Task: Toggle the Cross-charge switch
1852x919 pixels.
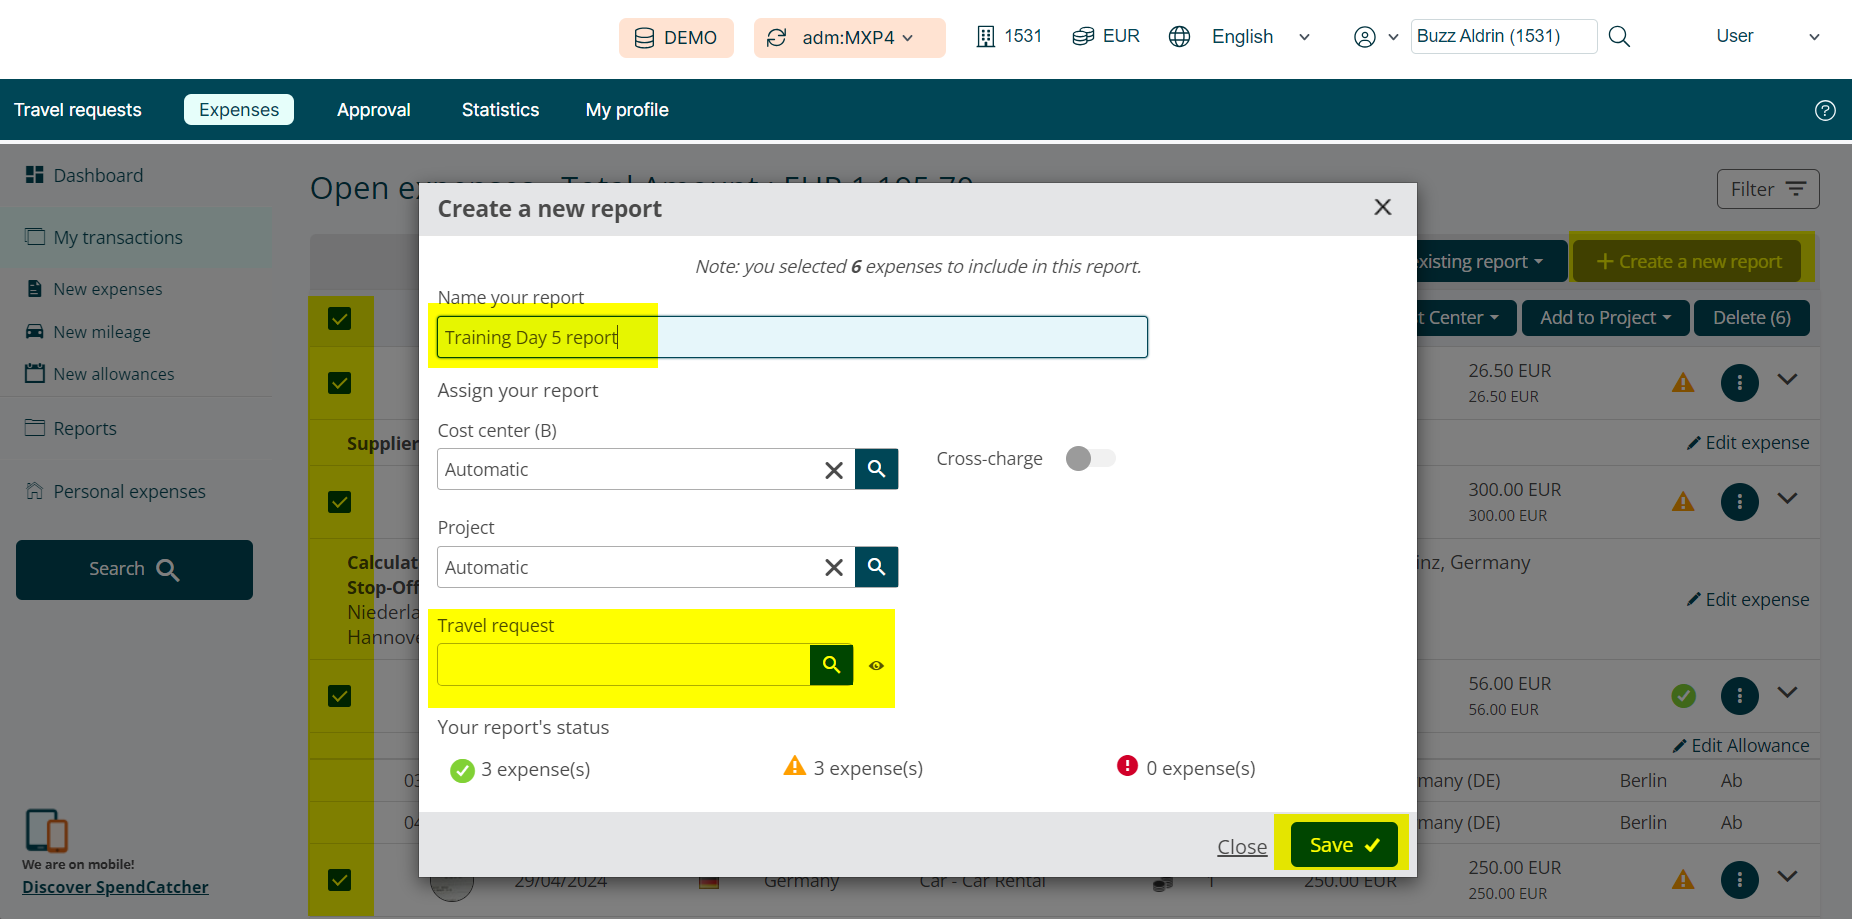Action: [x=1090, y=458]
